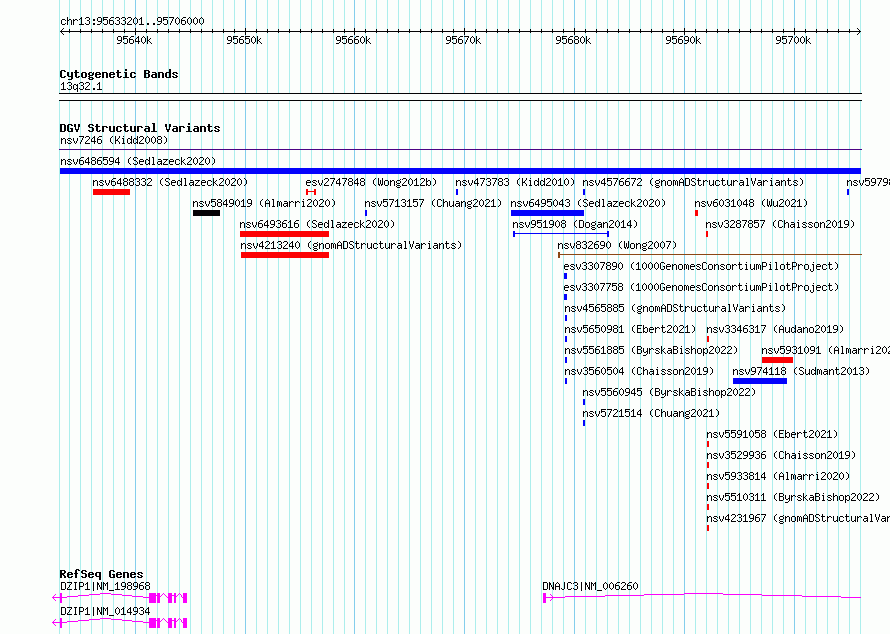This screenshot has height=634, width=890.
Task: Open nsv3560504 (Chaisson2019) label
Action: [639, 371]
